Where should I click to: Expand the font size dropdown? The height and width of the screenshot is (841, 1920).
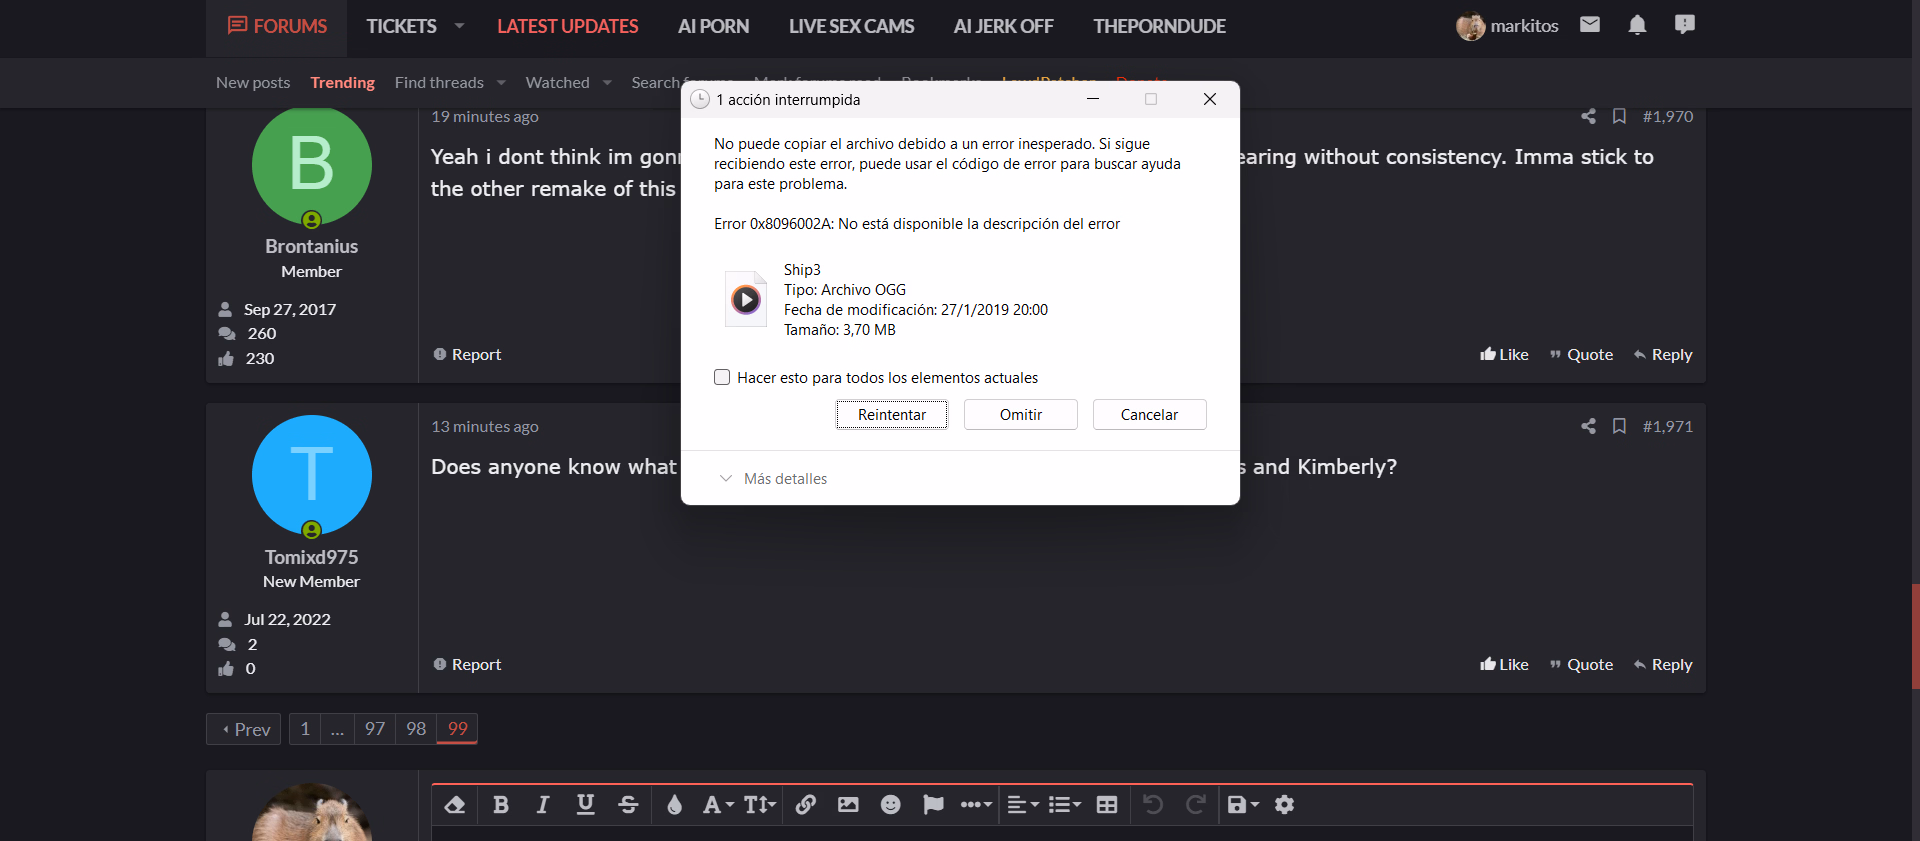(759, 805)
